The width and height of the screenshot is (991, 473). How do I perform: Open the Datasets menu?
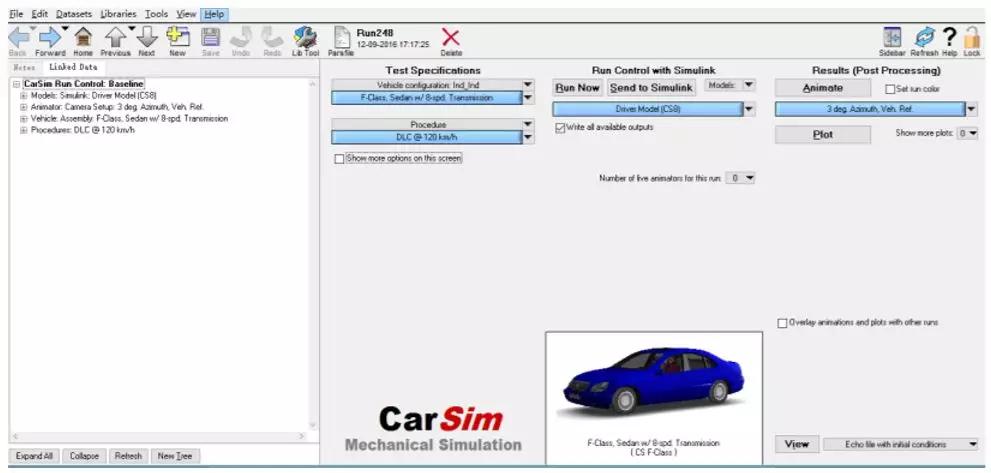pos(73,14)
